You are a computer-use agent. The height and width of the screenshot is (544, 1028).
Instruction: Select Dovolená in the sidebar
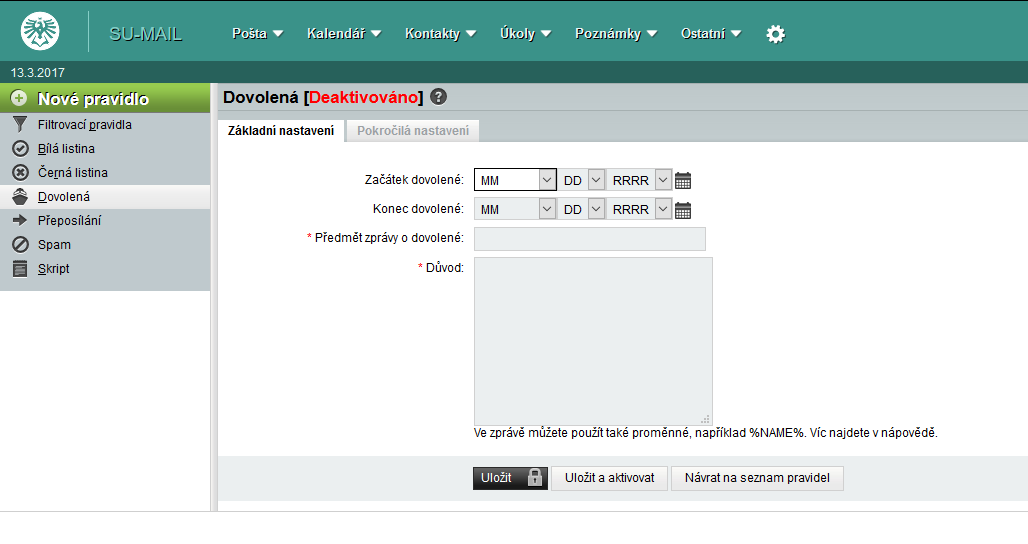(x=105, y=197)
